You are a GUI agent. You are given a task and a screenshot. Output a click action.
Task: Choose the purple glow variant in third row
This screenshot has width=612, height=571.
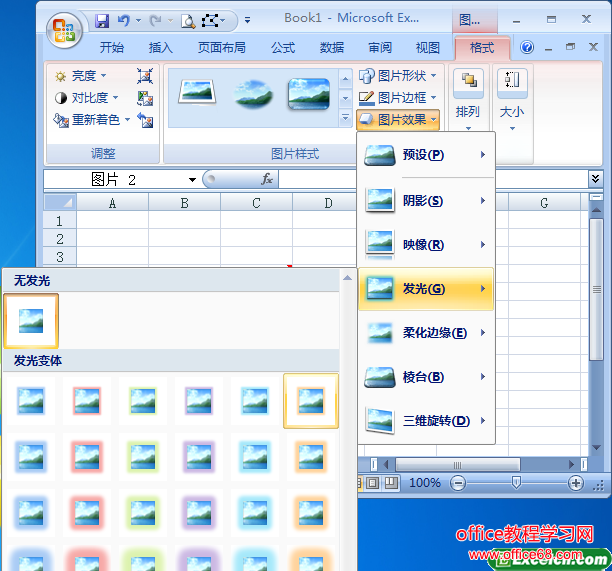199,513
